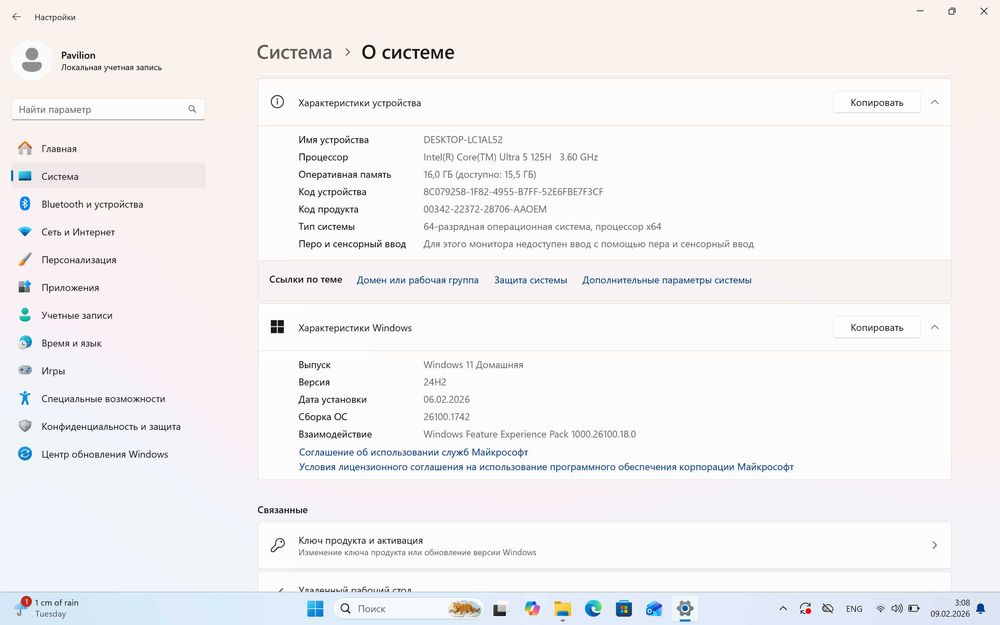Switch input language via ENG
Screen dimensions: 1000x625
854,608
